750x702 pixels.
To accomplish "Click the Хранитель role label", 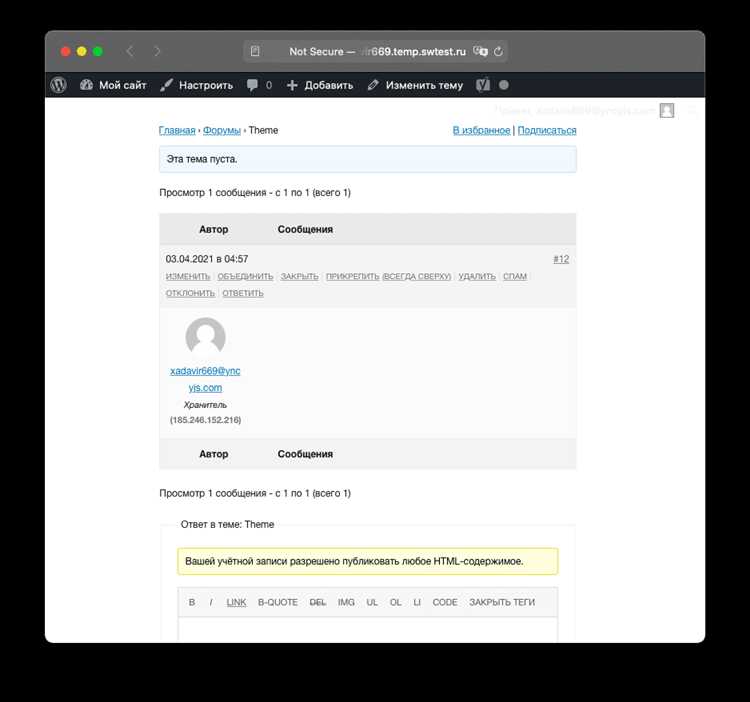I will 205,405.
